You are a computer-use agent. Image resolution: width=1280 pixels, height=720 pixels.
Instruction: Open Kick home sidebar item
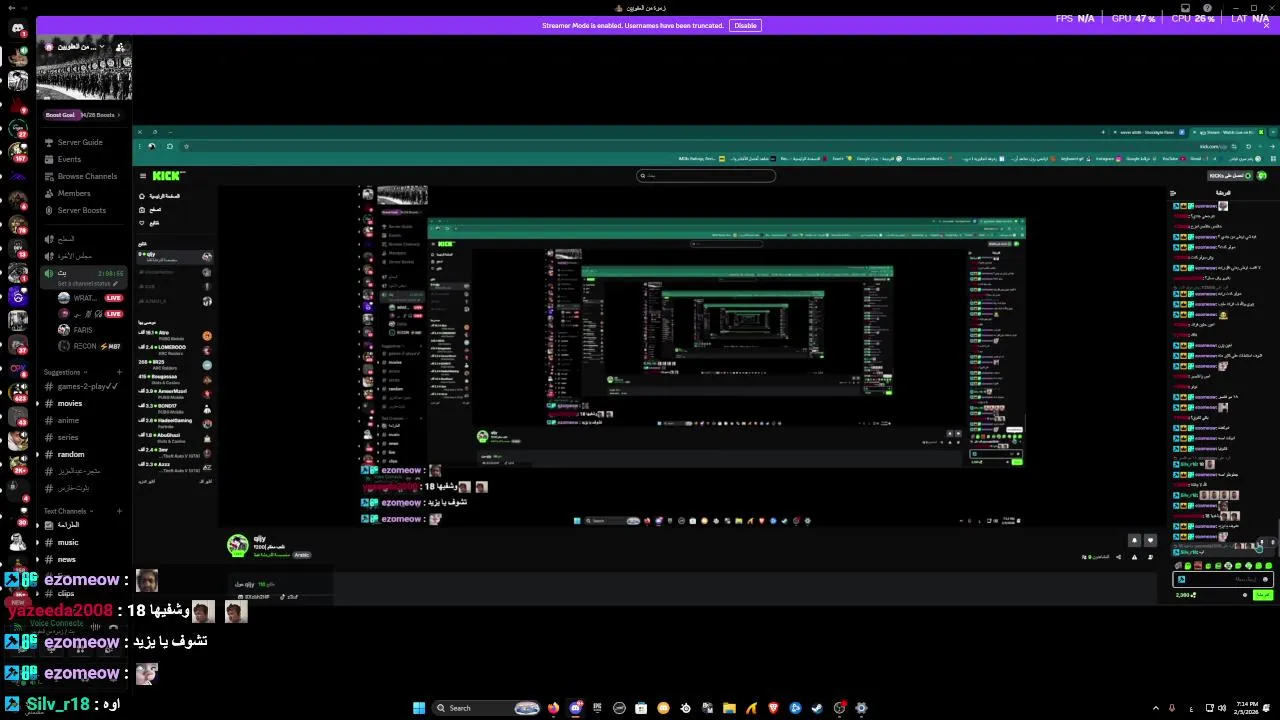pyautogui.click(x=162, y=196)
